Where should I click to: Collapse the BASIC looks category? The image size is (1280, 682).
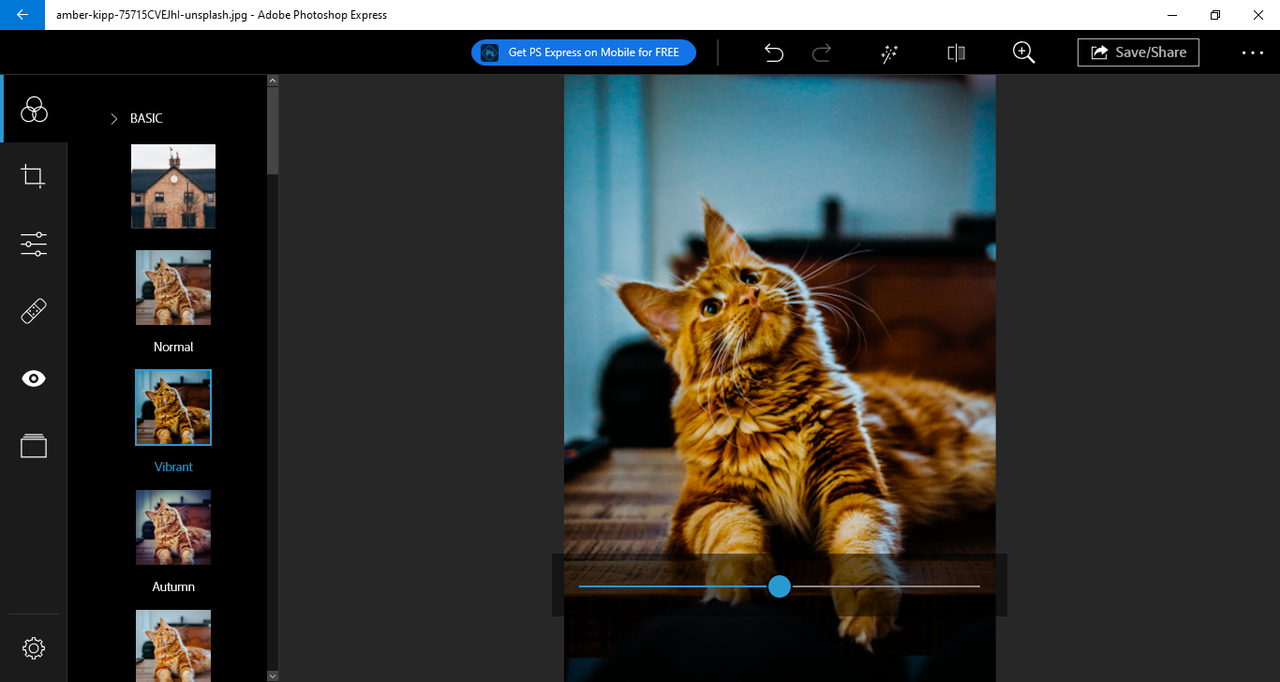click(114, 118)
